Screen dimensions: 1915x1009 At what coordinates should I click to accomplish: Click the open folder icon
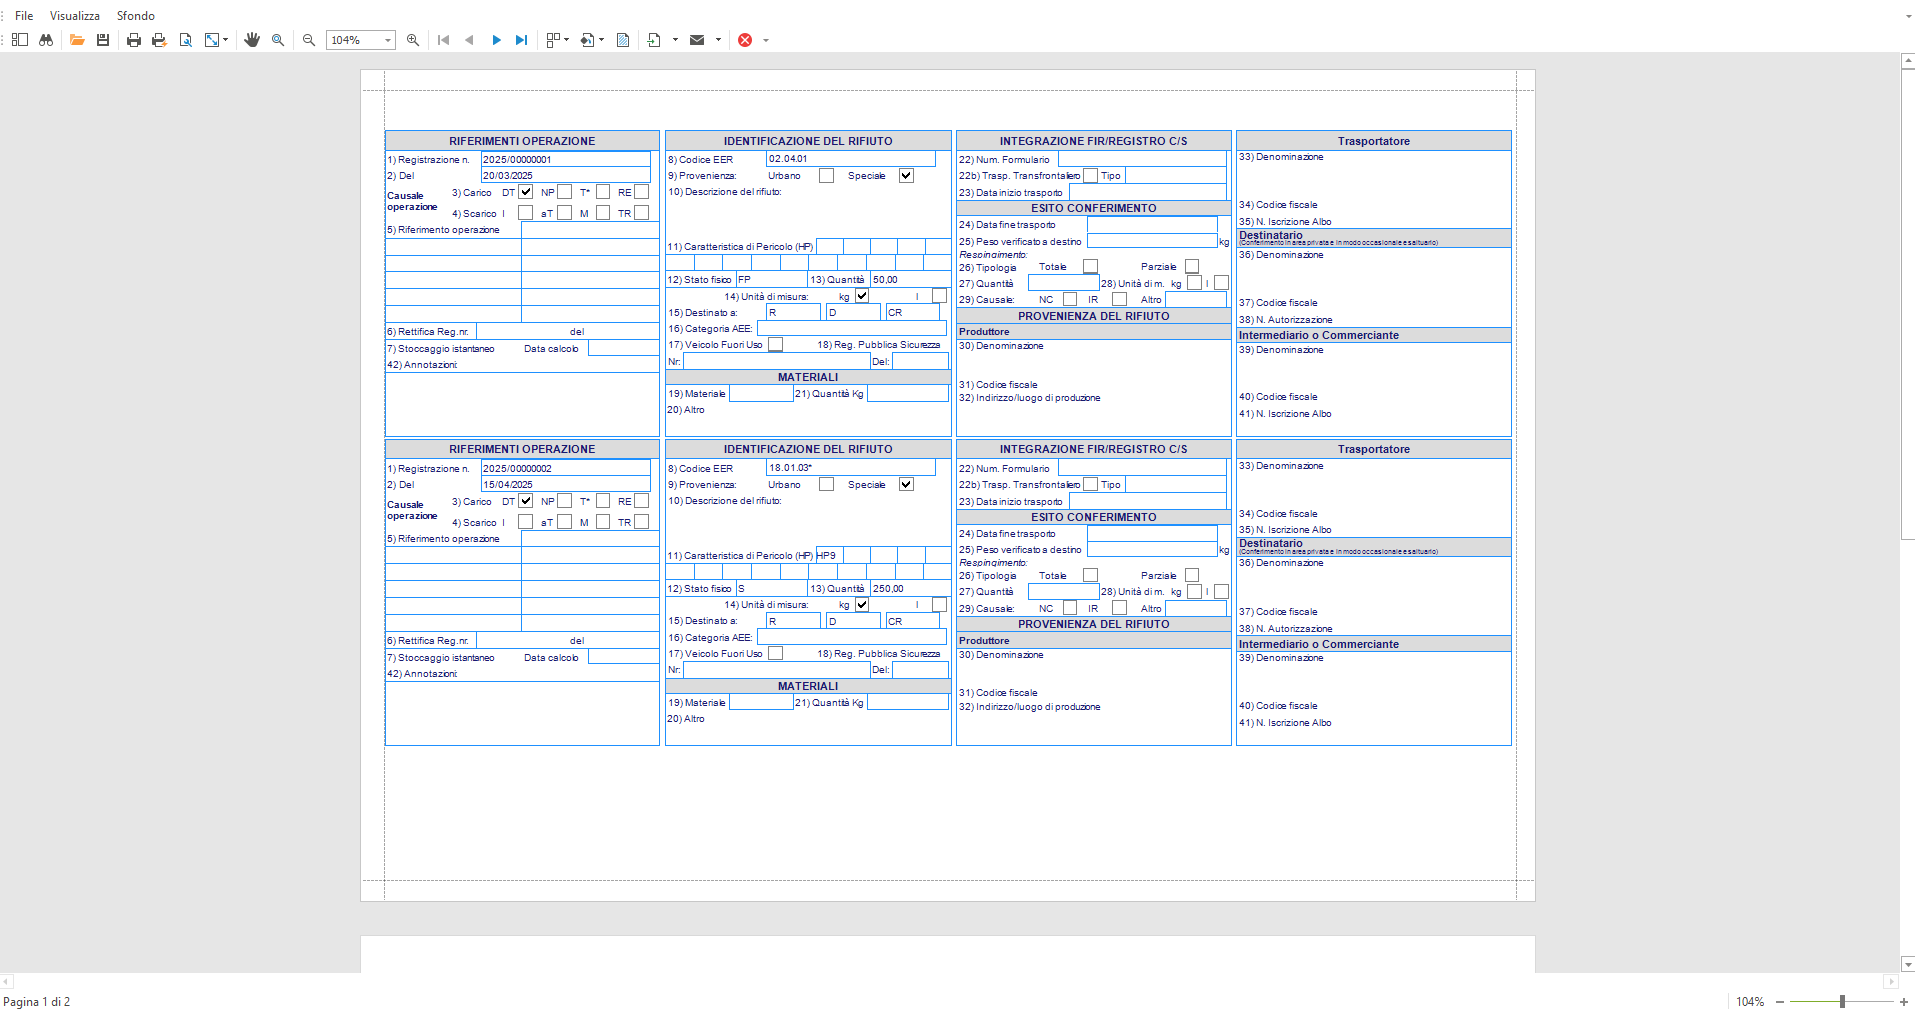77,40
